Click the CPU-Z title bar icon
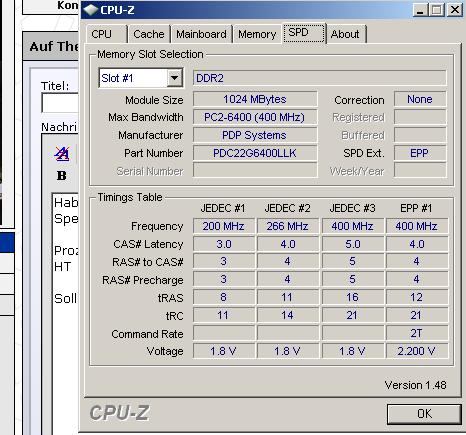This screenshot has height=435, width=466. click(90, 10)
